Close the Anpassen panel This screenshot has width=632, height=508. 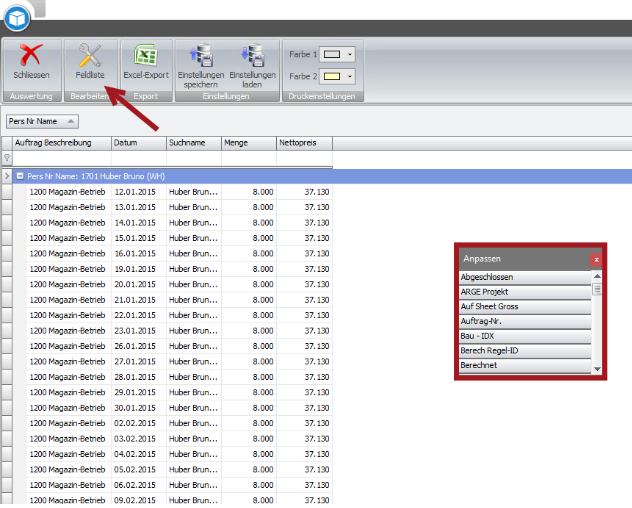coord(597,259)
